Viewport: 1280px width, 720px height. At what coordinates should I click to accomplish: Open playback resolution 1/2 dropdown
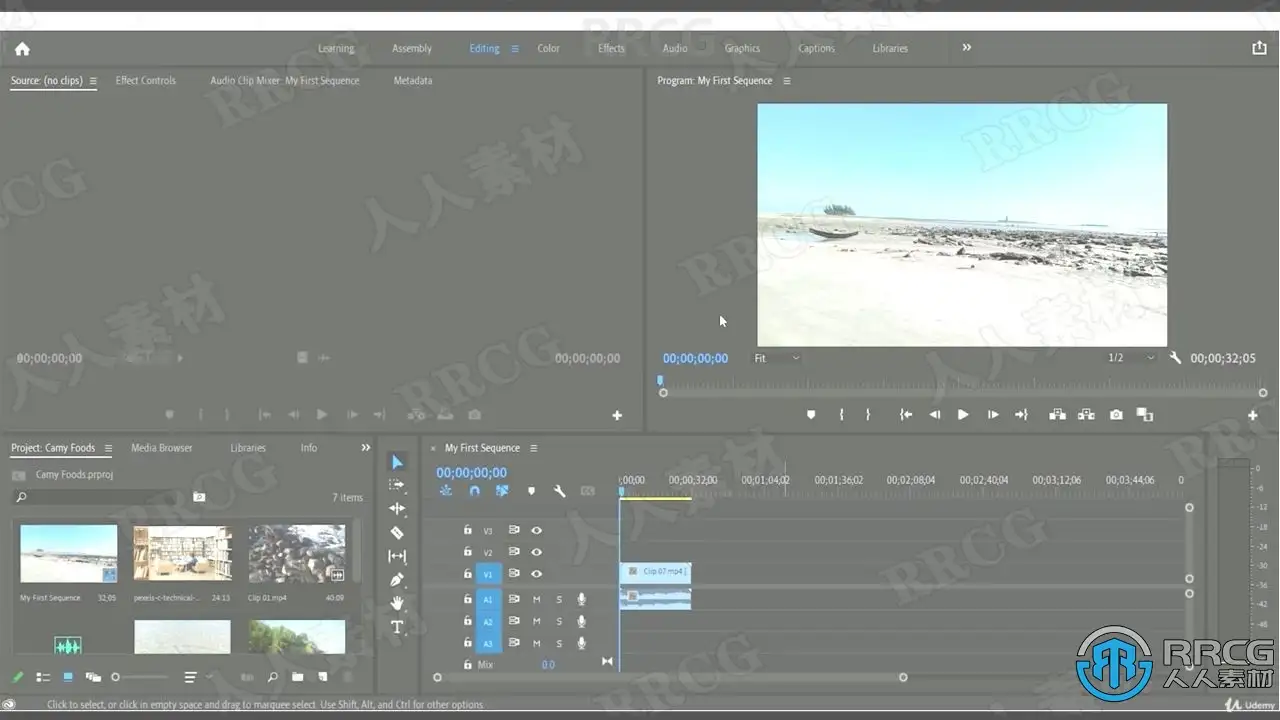[x=1130, y=358]
